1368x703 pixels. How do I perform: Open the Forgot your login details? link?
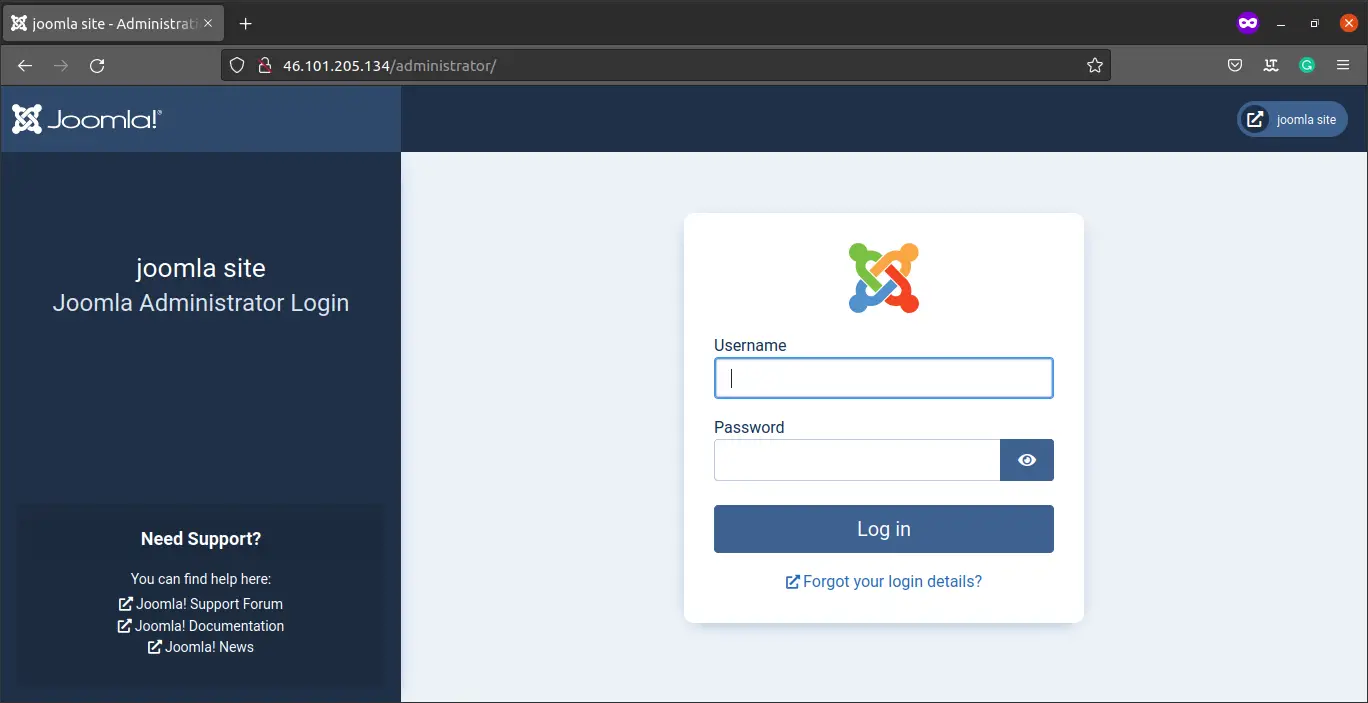tap(884, 581)
